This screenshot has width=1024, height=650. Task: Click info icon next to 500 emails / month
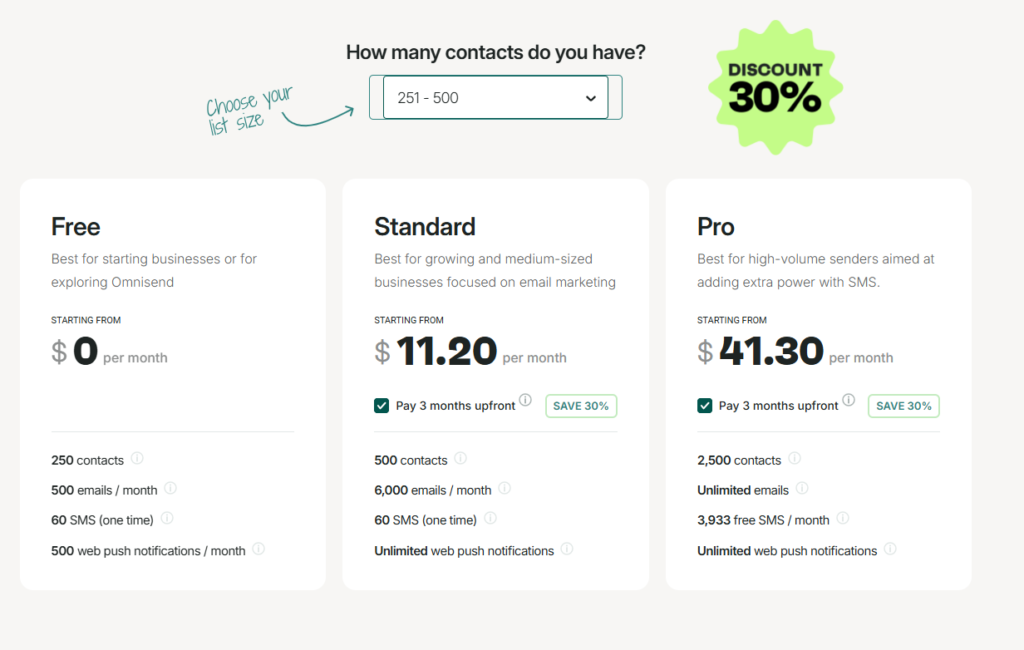click(x=170, y=488)
